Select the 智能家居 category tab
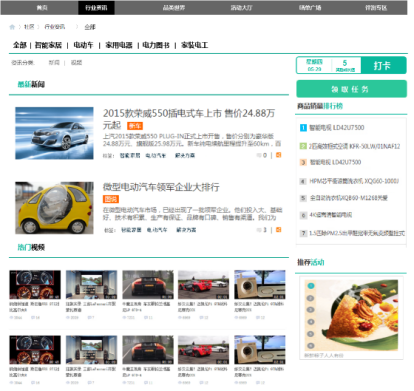Image resolution: width=414 pixels, height=391 pixels. [x=48, y=45]
